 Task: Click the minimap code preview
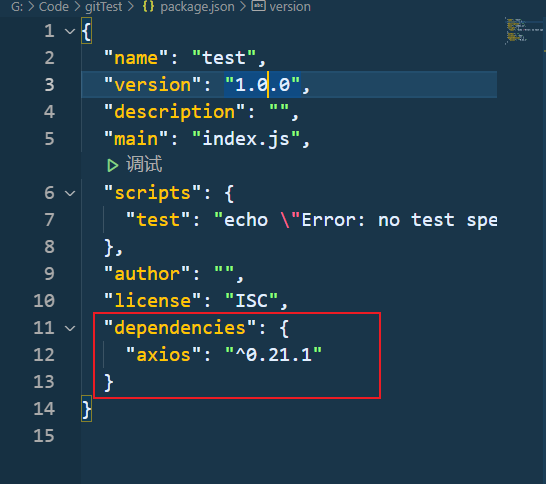520,31
